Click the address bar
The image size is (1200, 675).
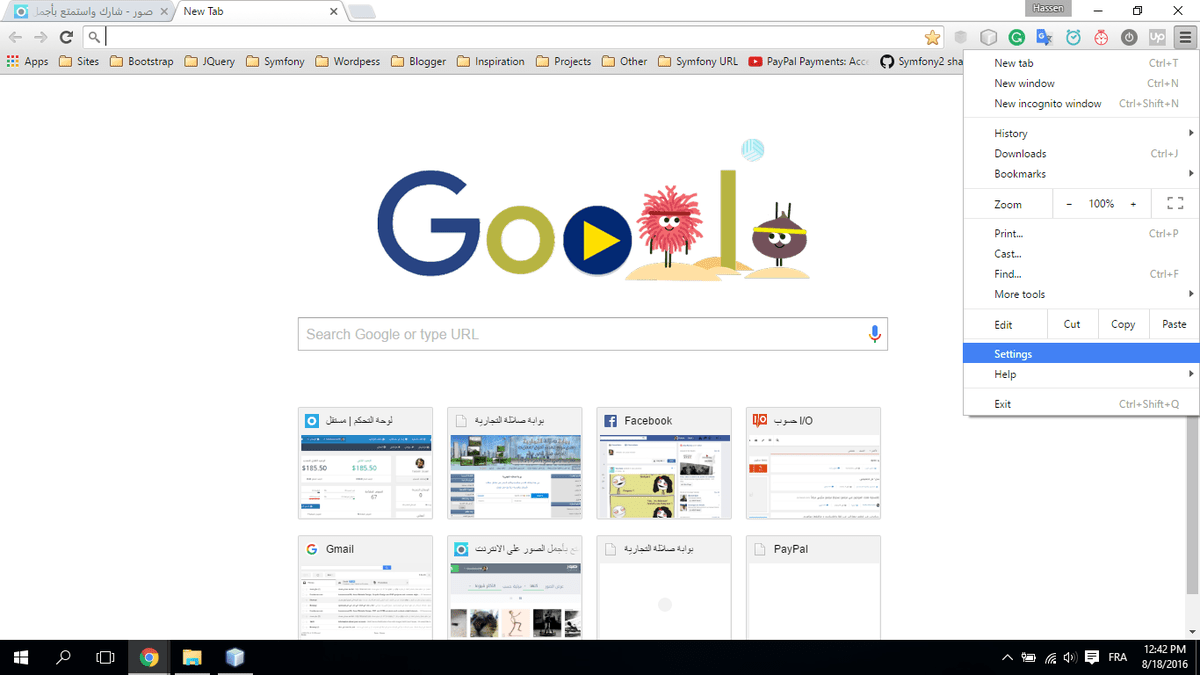coord(512,37)
